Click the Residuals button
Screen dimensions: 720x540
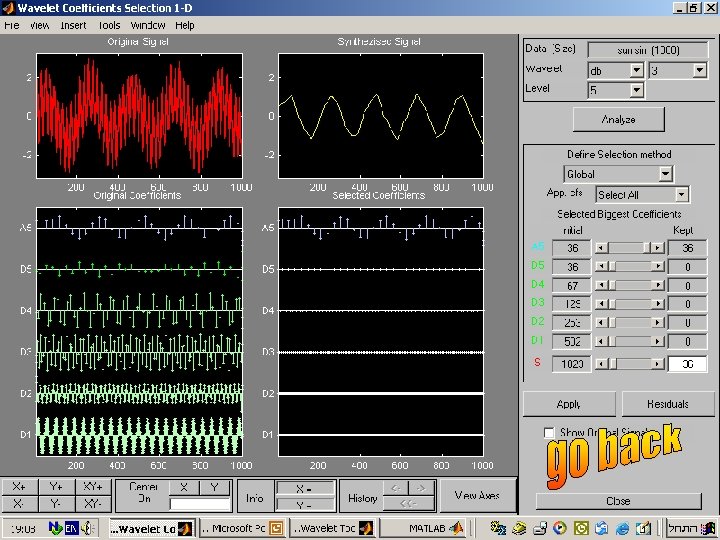coord(668,404)
